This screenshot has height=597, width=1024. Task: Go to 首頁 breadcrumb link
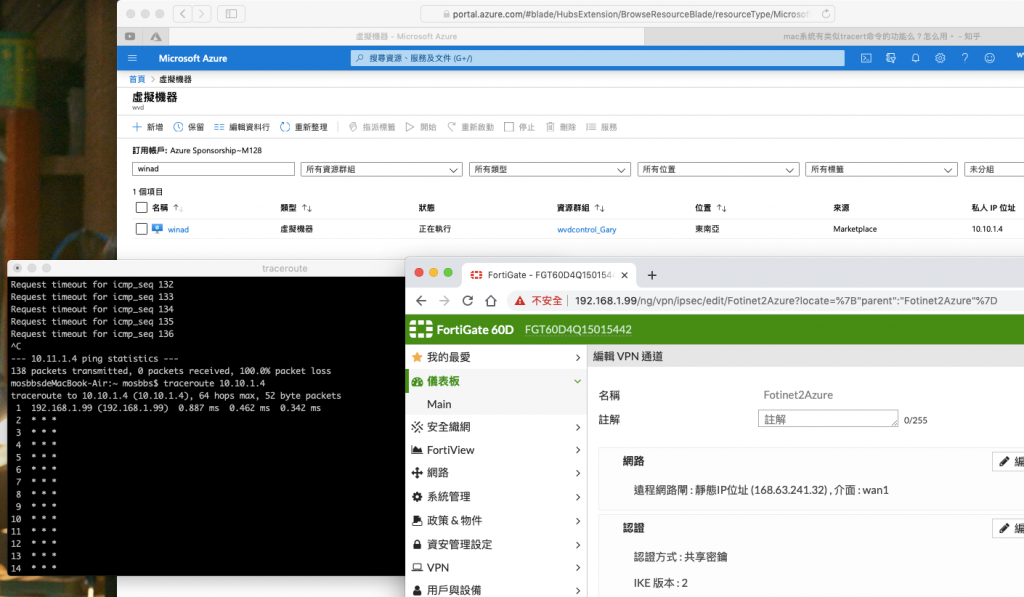tap(137, 79)
